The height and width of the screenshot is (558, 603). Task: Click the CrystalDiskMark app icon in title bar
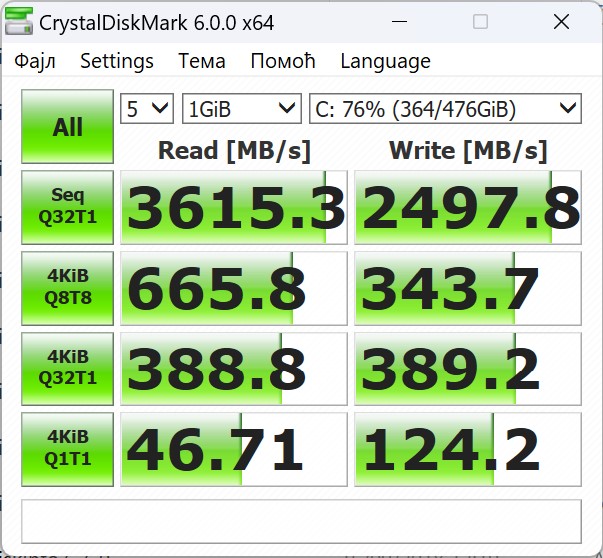point(19,22)
